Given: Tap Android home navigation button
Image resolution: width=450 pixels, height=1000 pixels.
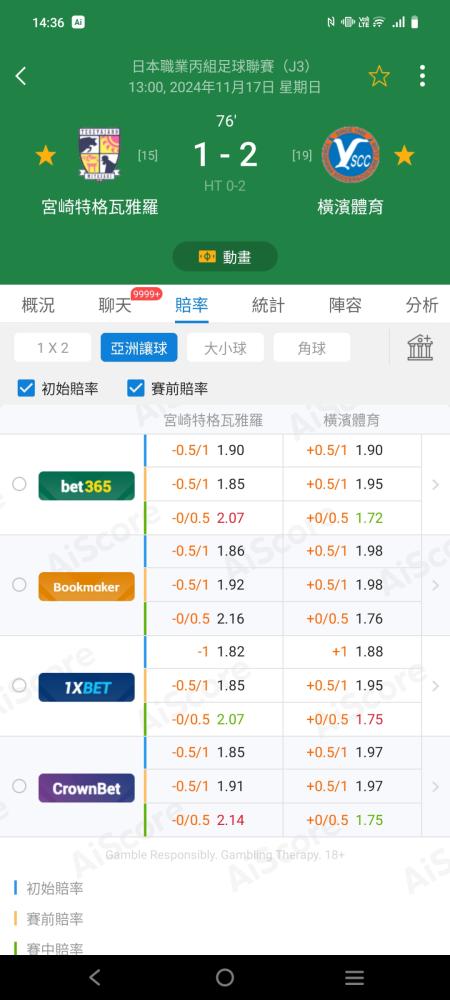Looking at the screenshot, I should point(225,977).
